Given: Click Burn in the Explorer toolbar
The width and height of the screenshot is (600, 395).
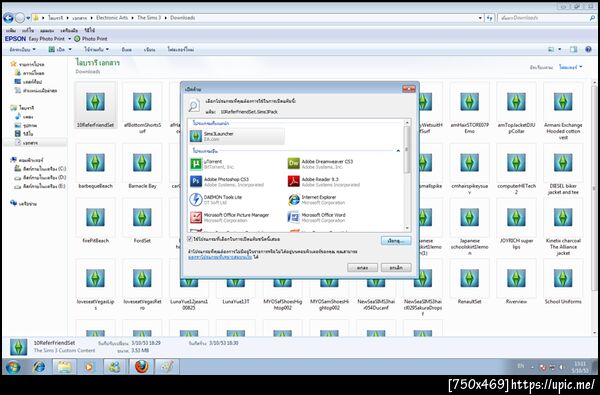Looking at the screenshot, I should point(127,50).
